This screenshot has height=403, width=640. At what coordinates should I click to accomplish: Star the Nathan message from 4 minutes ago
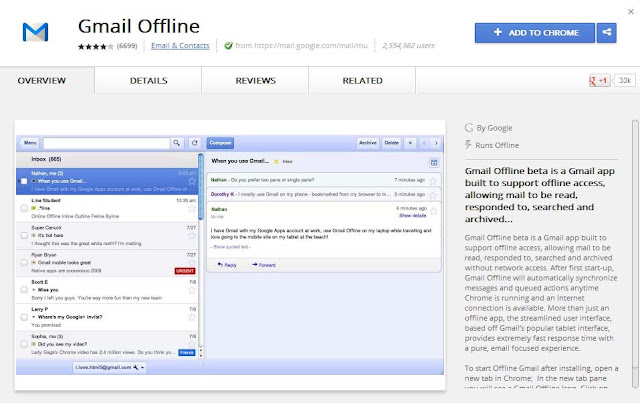433,211
